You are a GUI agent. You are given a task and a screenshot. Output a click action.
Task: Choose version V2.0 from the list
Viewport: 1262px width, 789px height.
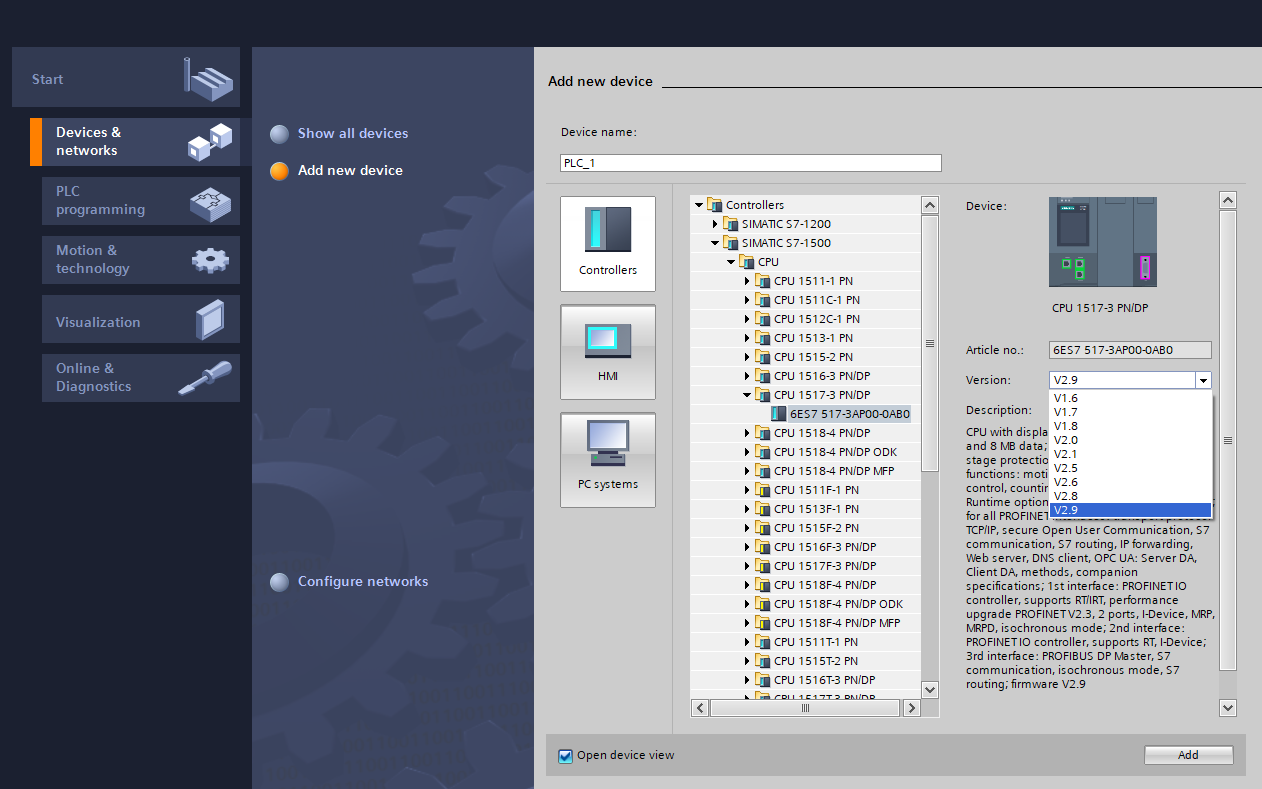coord(1130,440)
